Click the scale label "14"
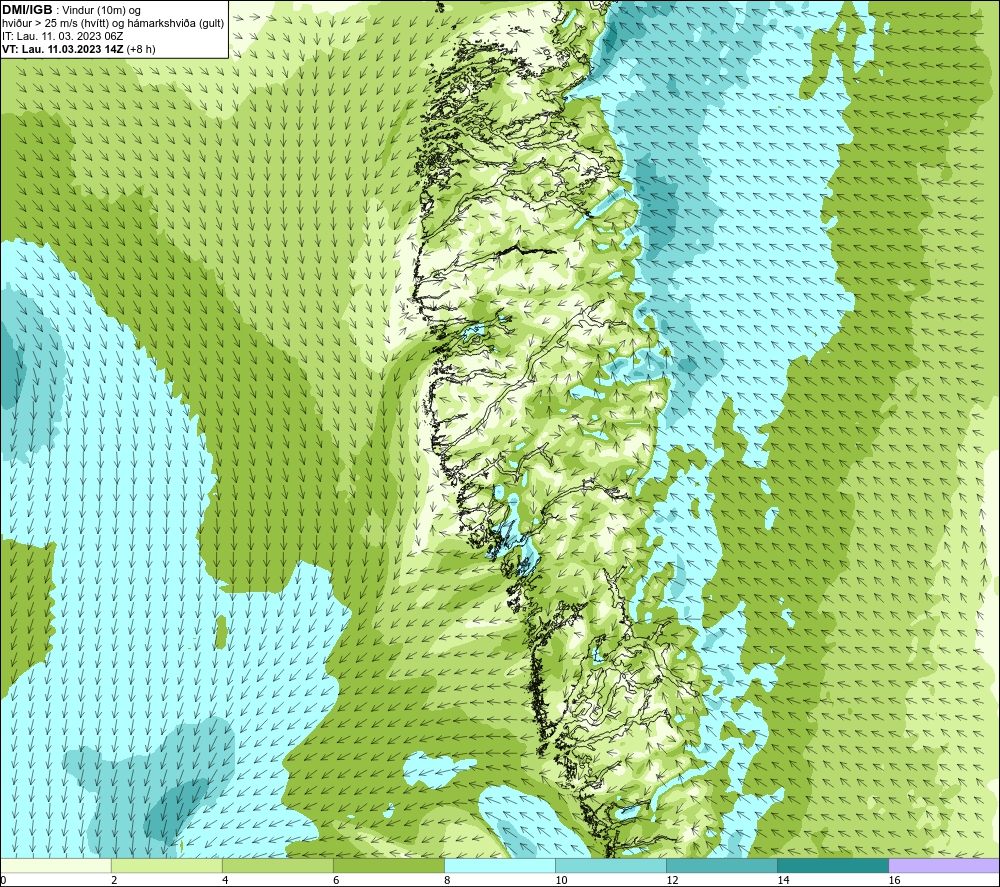 pyautogui.click(x=783, y=880)
